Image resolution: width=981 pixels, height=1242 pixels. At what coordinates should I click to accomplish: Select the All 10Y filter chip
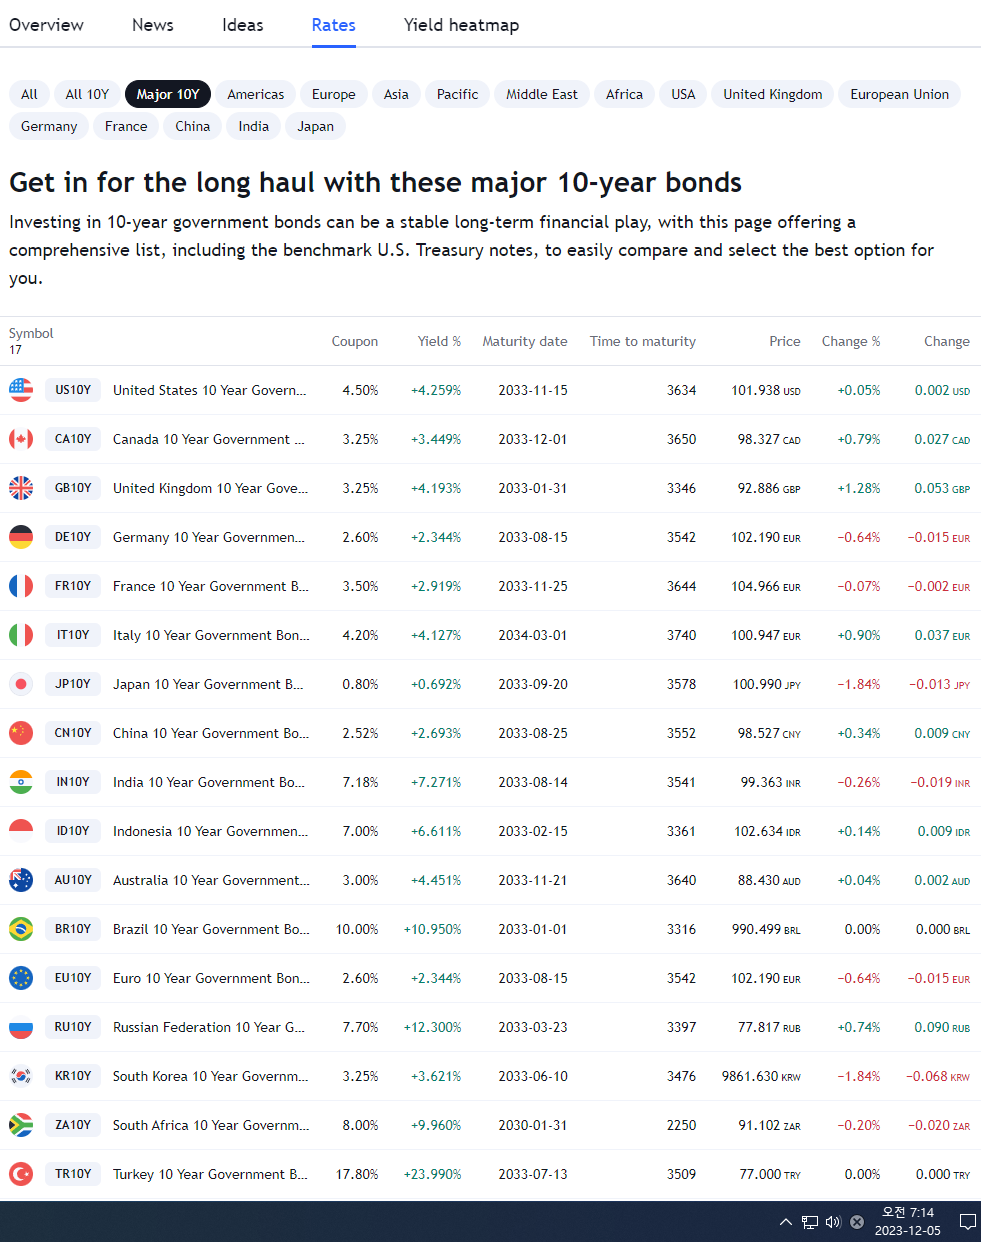point(87,94)
